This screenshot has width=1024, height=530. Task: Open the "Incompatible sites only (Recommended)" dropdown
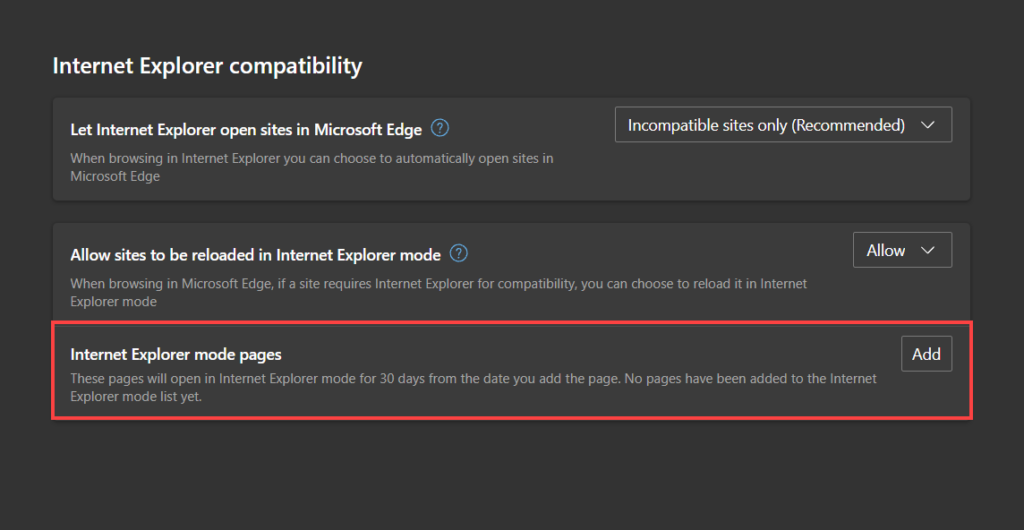click(782, 126)
